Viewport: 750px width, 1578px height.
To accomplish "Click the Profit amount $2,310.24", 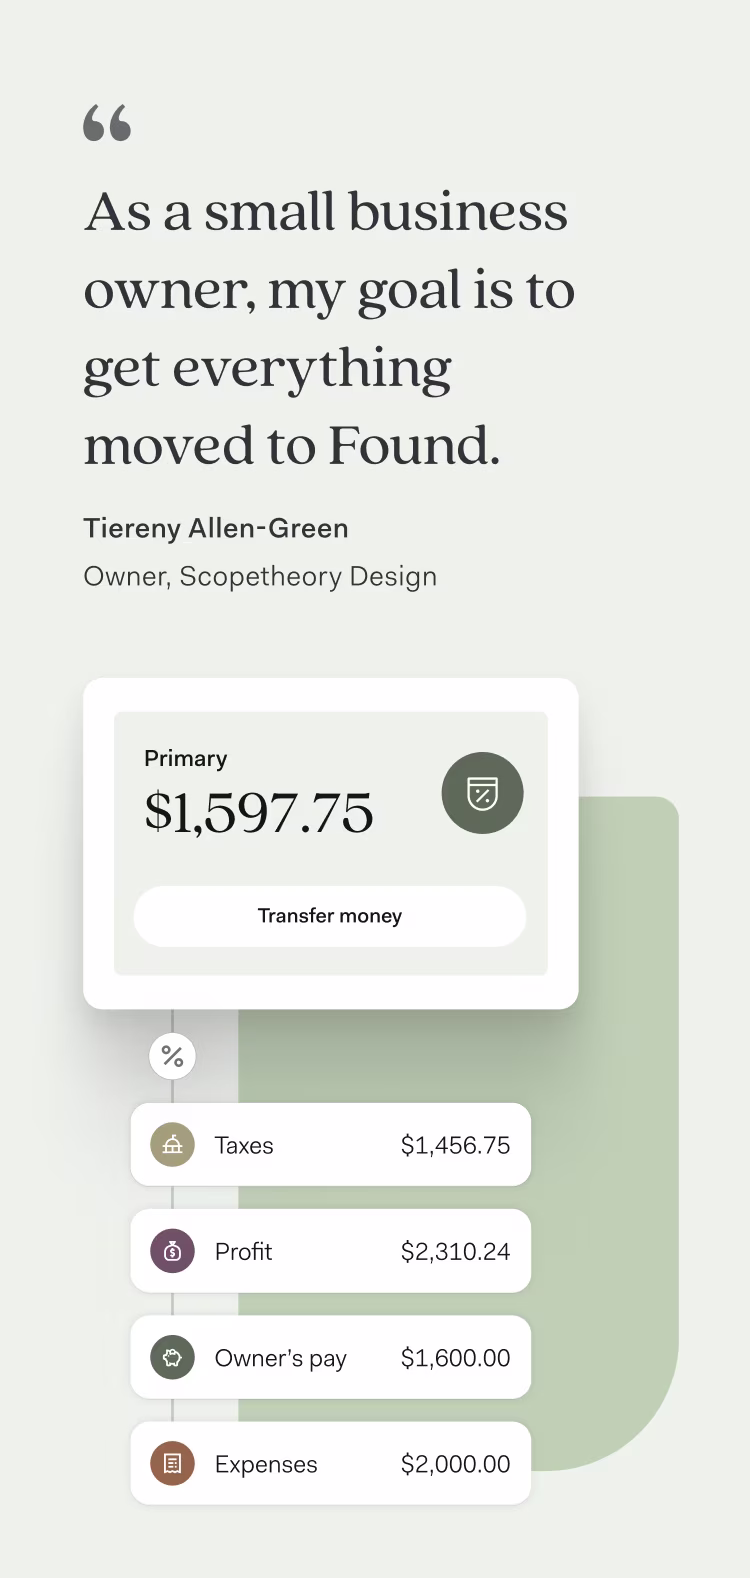I will point(455,1251).
